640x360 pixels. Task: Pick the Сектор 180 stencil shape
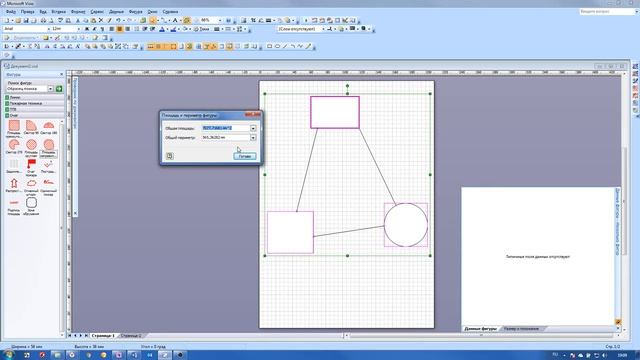(x=49, y=127)
